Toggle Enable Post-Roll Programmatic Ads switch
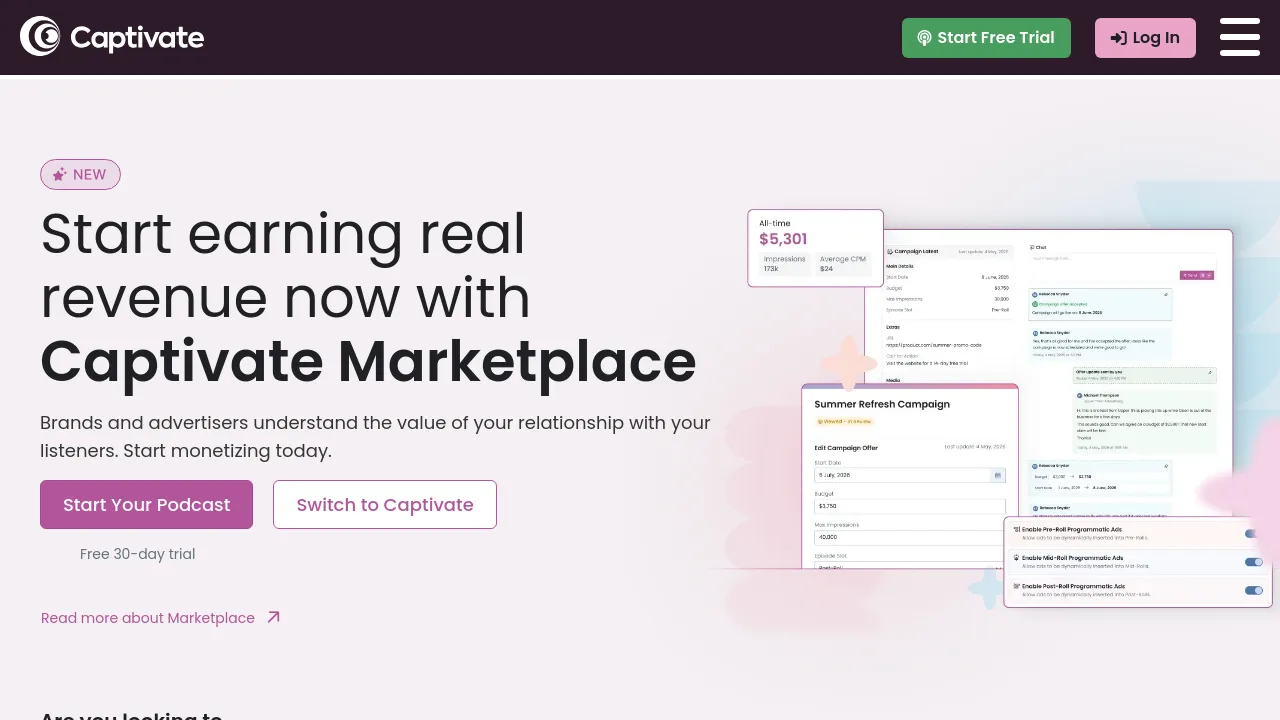This screenshot has height=720, width=1280. (x=1253, y=590)
